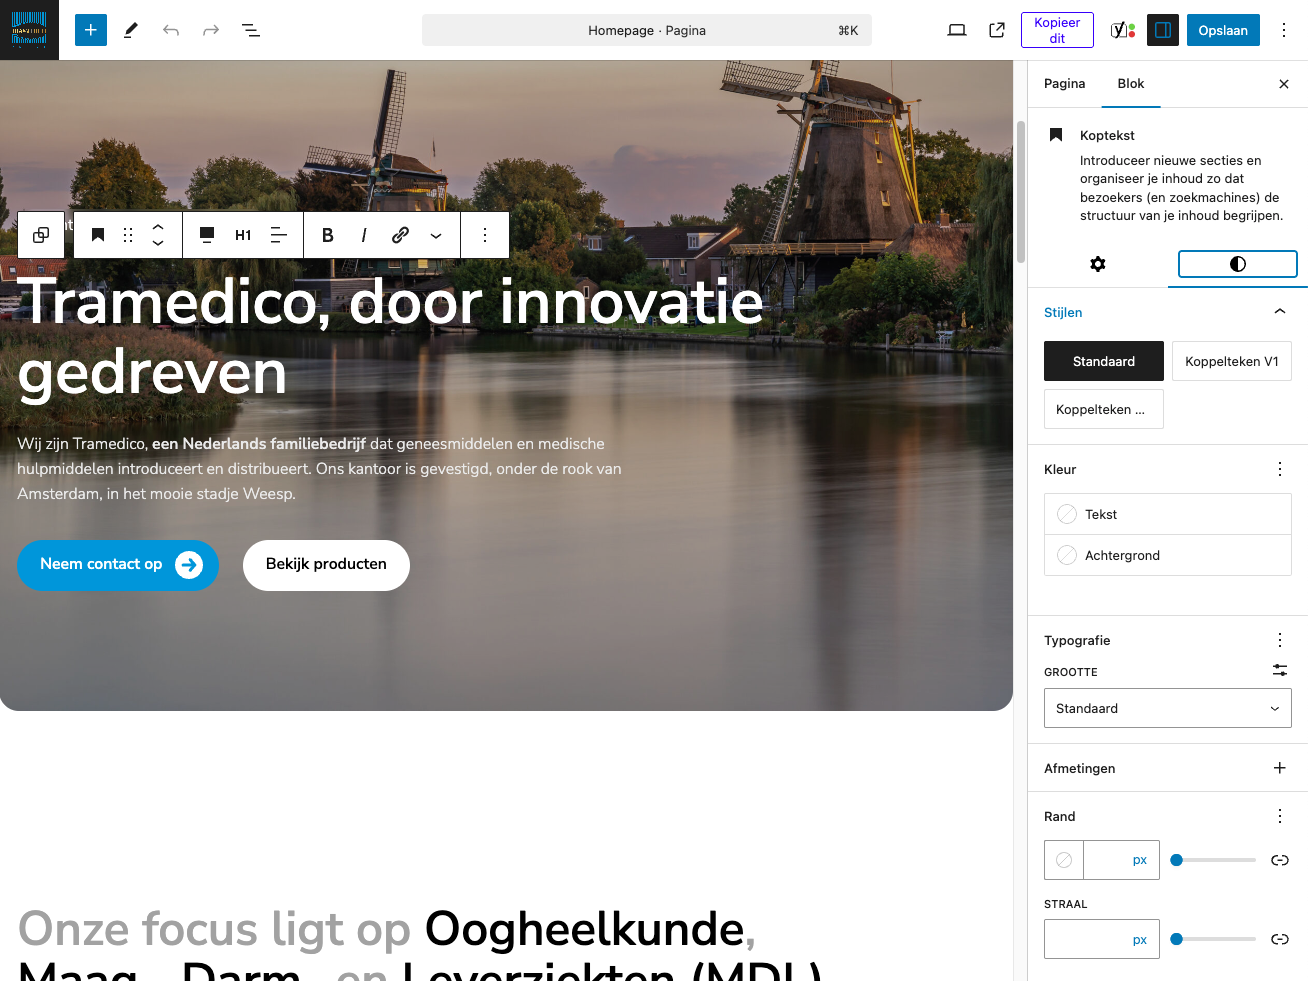
Task: Redo the last change
Action: coord(211,30)
